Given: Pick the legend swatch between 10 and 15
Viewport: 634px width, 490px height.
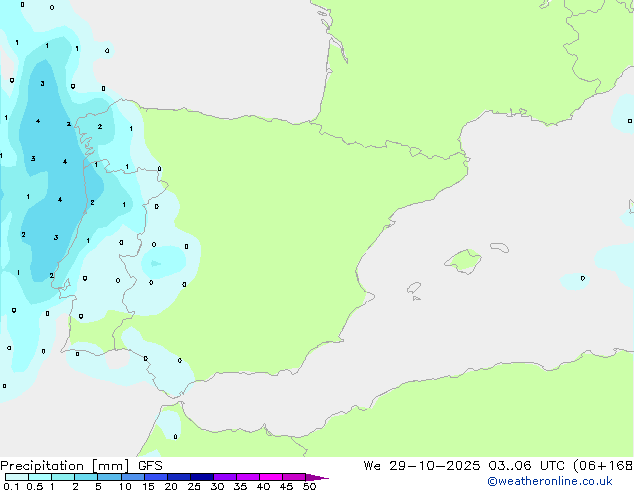Looking at the screenshot, I should point(132,477).
